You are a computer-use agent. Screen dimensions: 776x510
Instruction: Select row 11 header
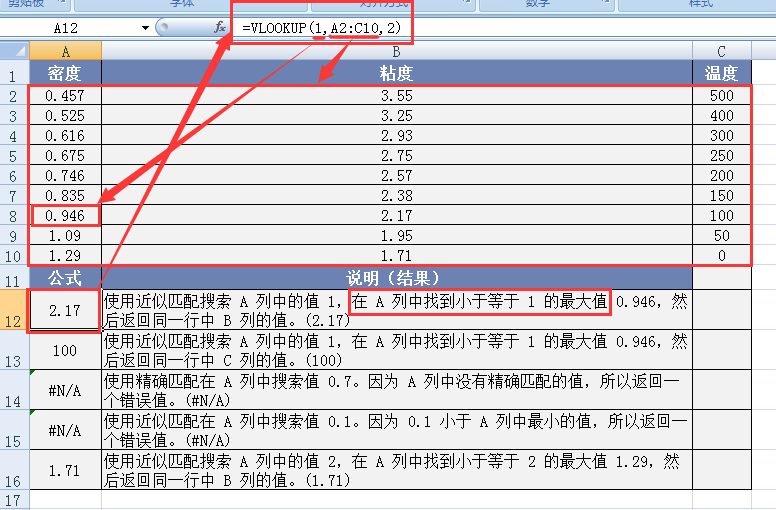click(x=14, y=278)
